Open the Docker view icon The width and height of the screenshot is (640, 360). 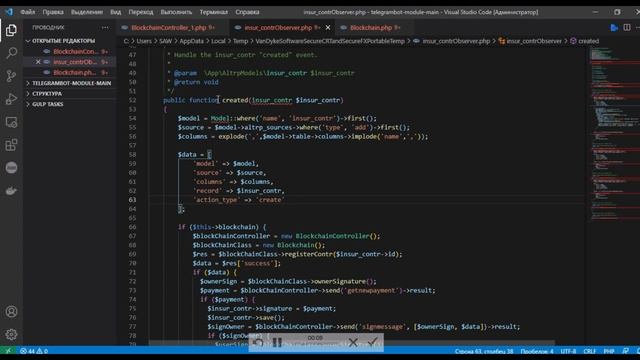point(11,191)
